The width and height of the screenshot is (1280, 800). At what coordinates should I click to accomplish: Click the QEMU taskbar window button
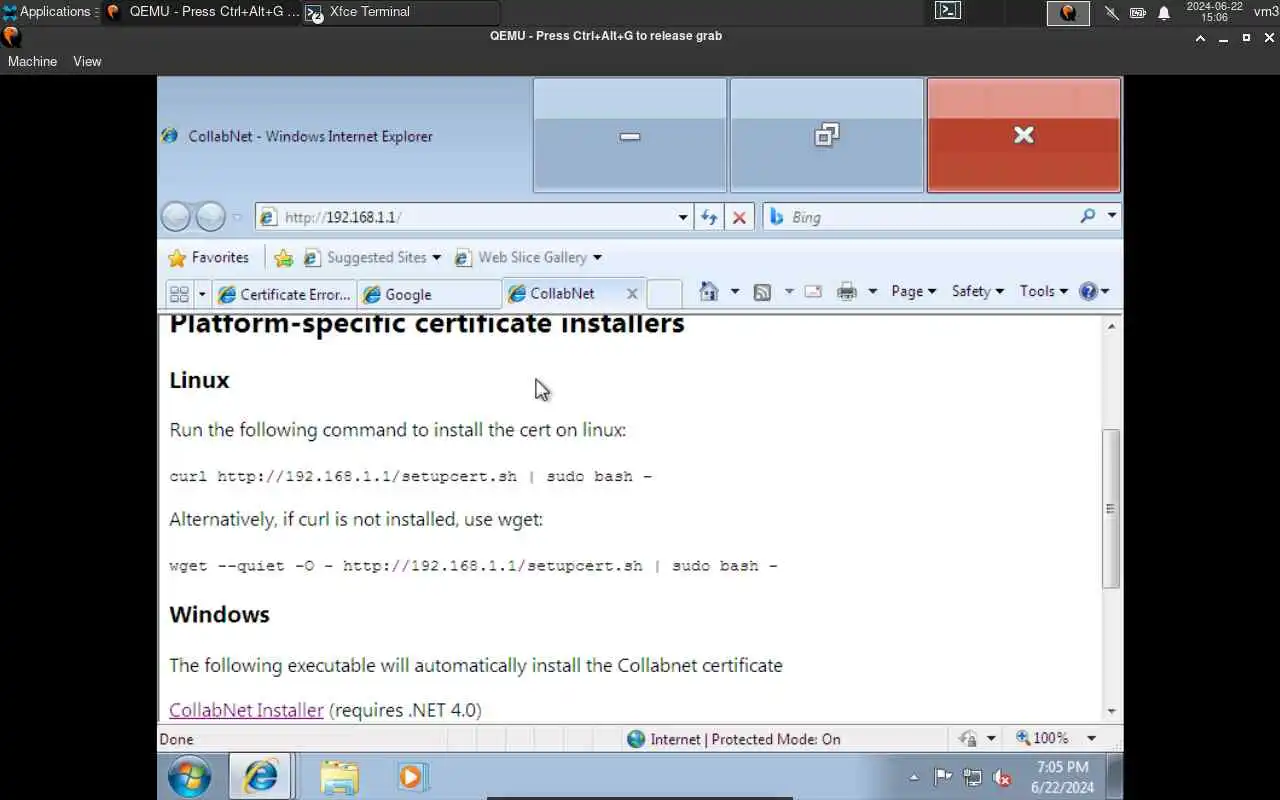tap(200, 12)
